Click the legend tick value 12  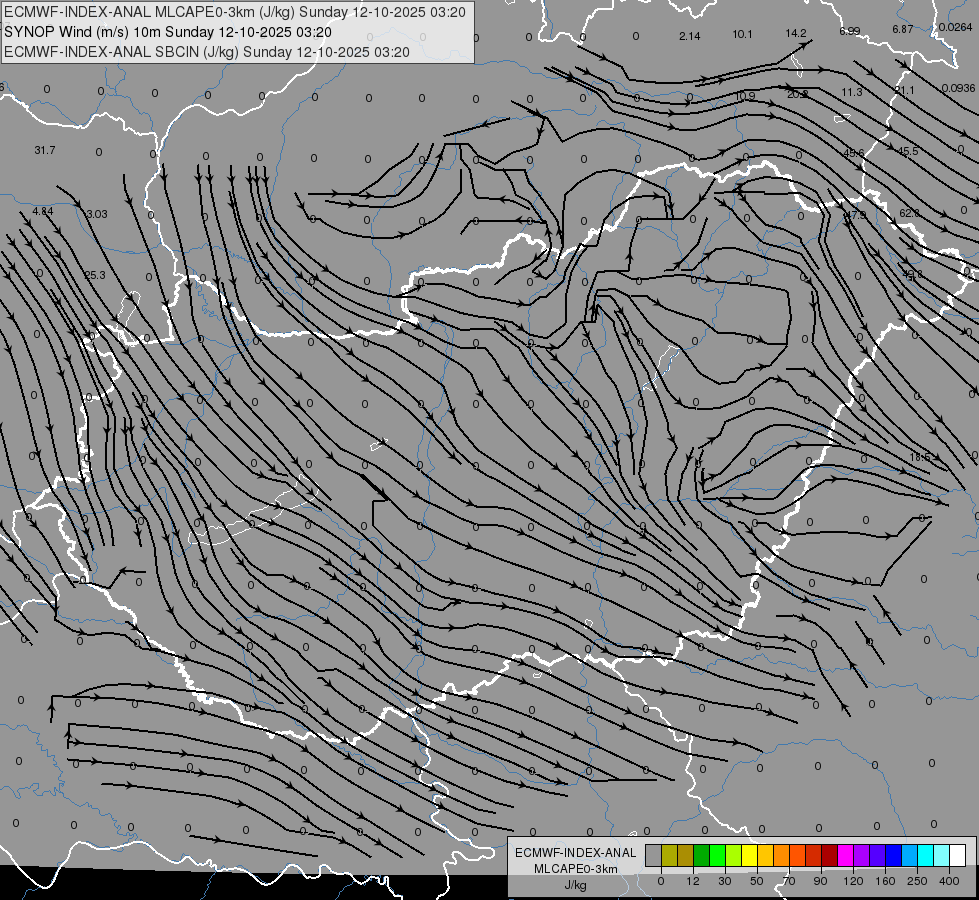(x=693, y=881)
